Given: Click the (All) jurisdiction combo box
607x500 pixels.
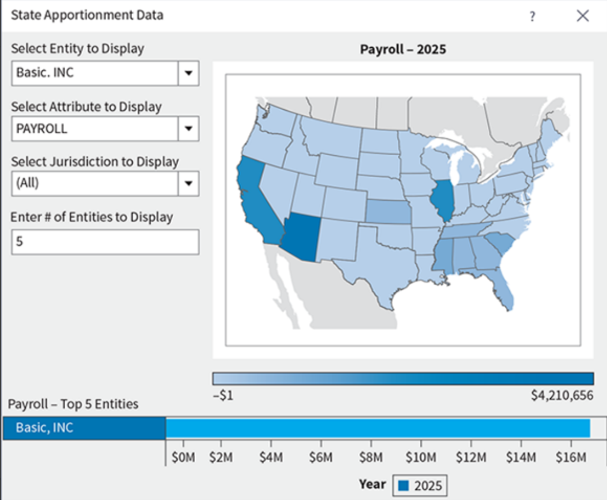Looking at the screenshot, I should [93, 183].
